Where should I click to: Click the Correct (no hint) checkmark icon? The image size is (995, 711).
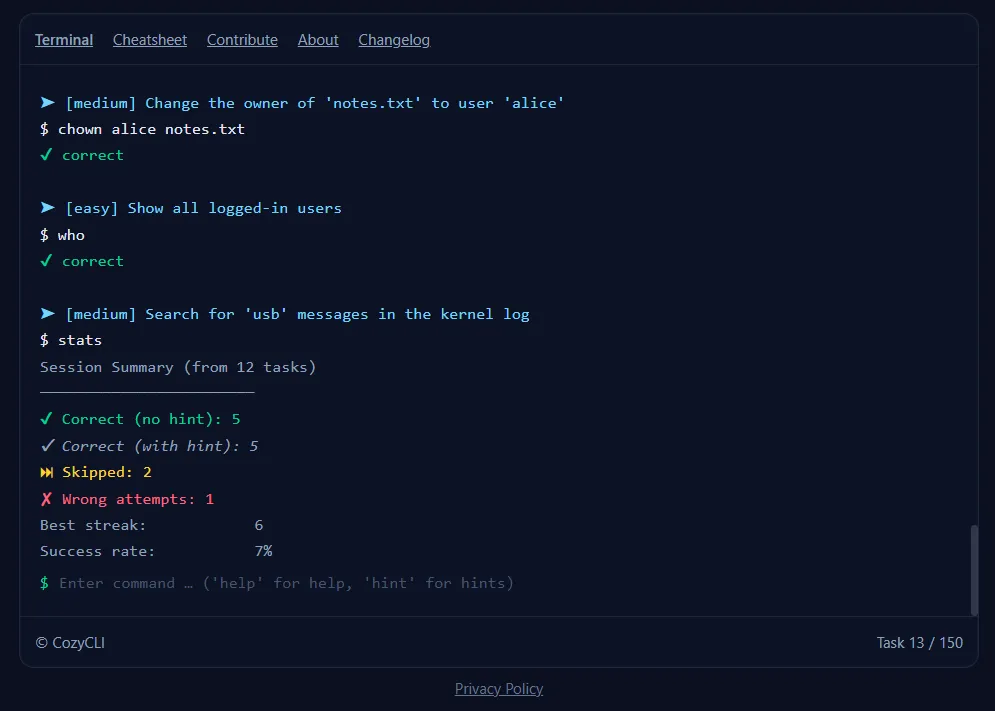[x=46, y=418]
